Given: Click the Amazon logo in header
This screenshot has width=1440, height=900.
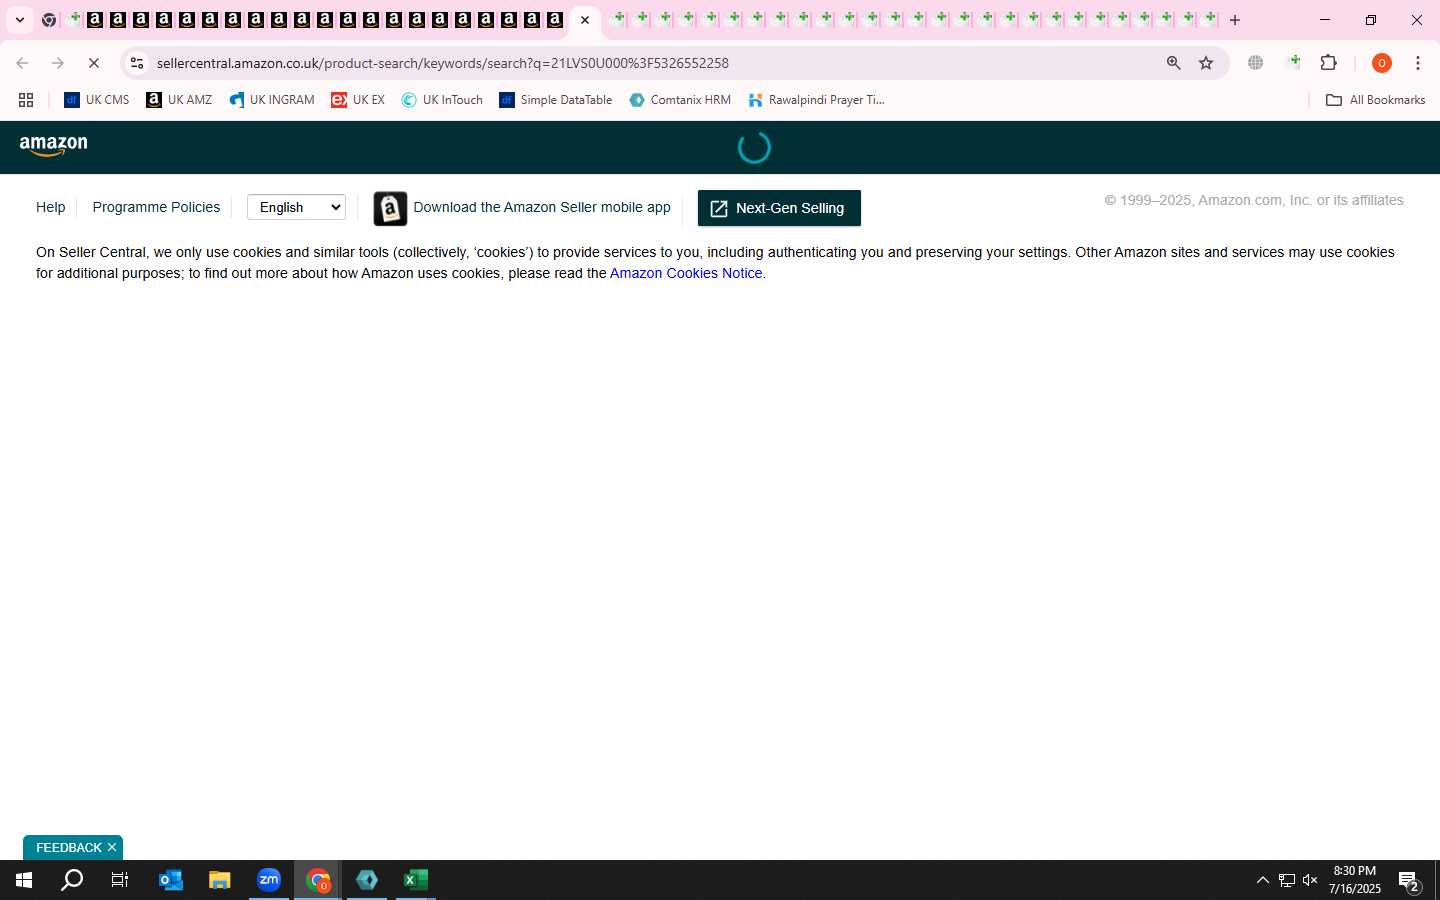Looking at the screenshot, I should click(x=54, y=146).
